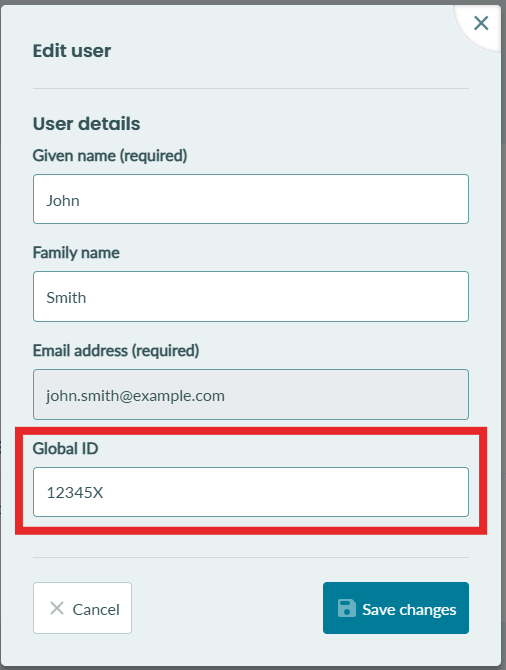506x670 pixels.
Task: Close the Edit user dialog
Action: pos(481,23)
